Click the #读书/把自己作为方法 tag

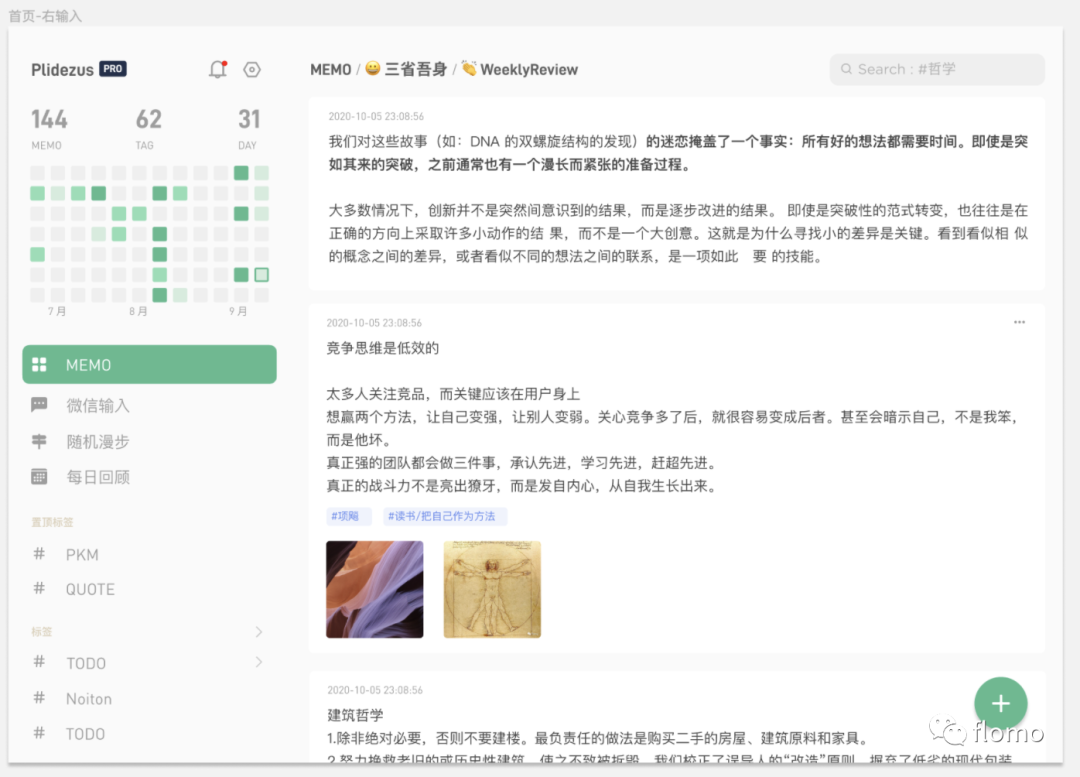coord(444,516)
